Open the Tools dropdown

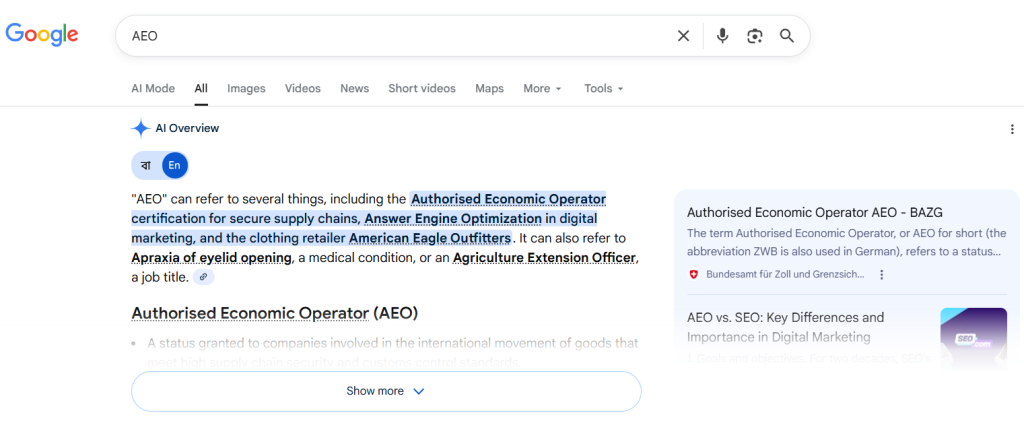(603, 88)
